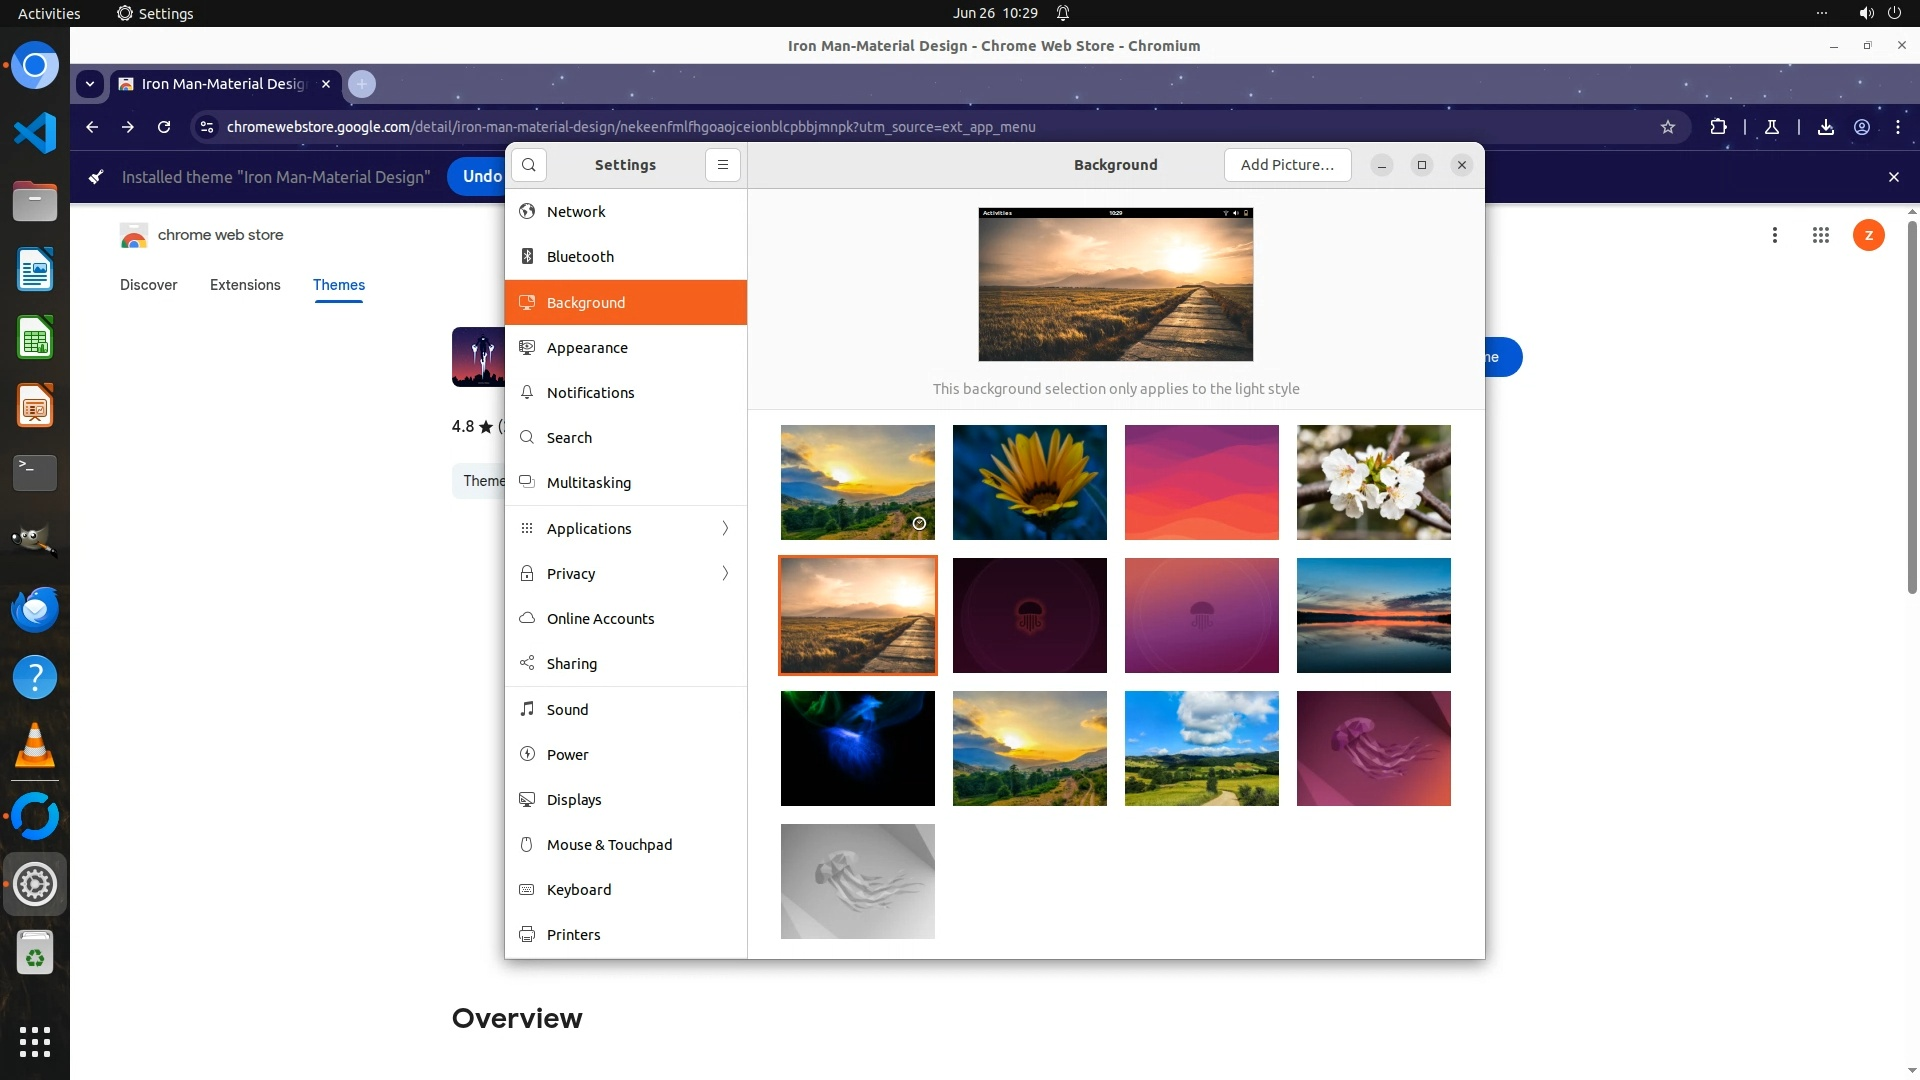Click the Settings search icon
This screenshot has width=1920, height=1080.
click(x=529, y=165)
